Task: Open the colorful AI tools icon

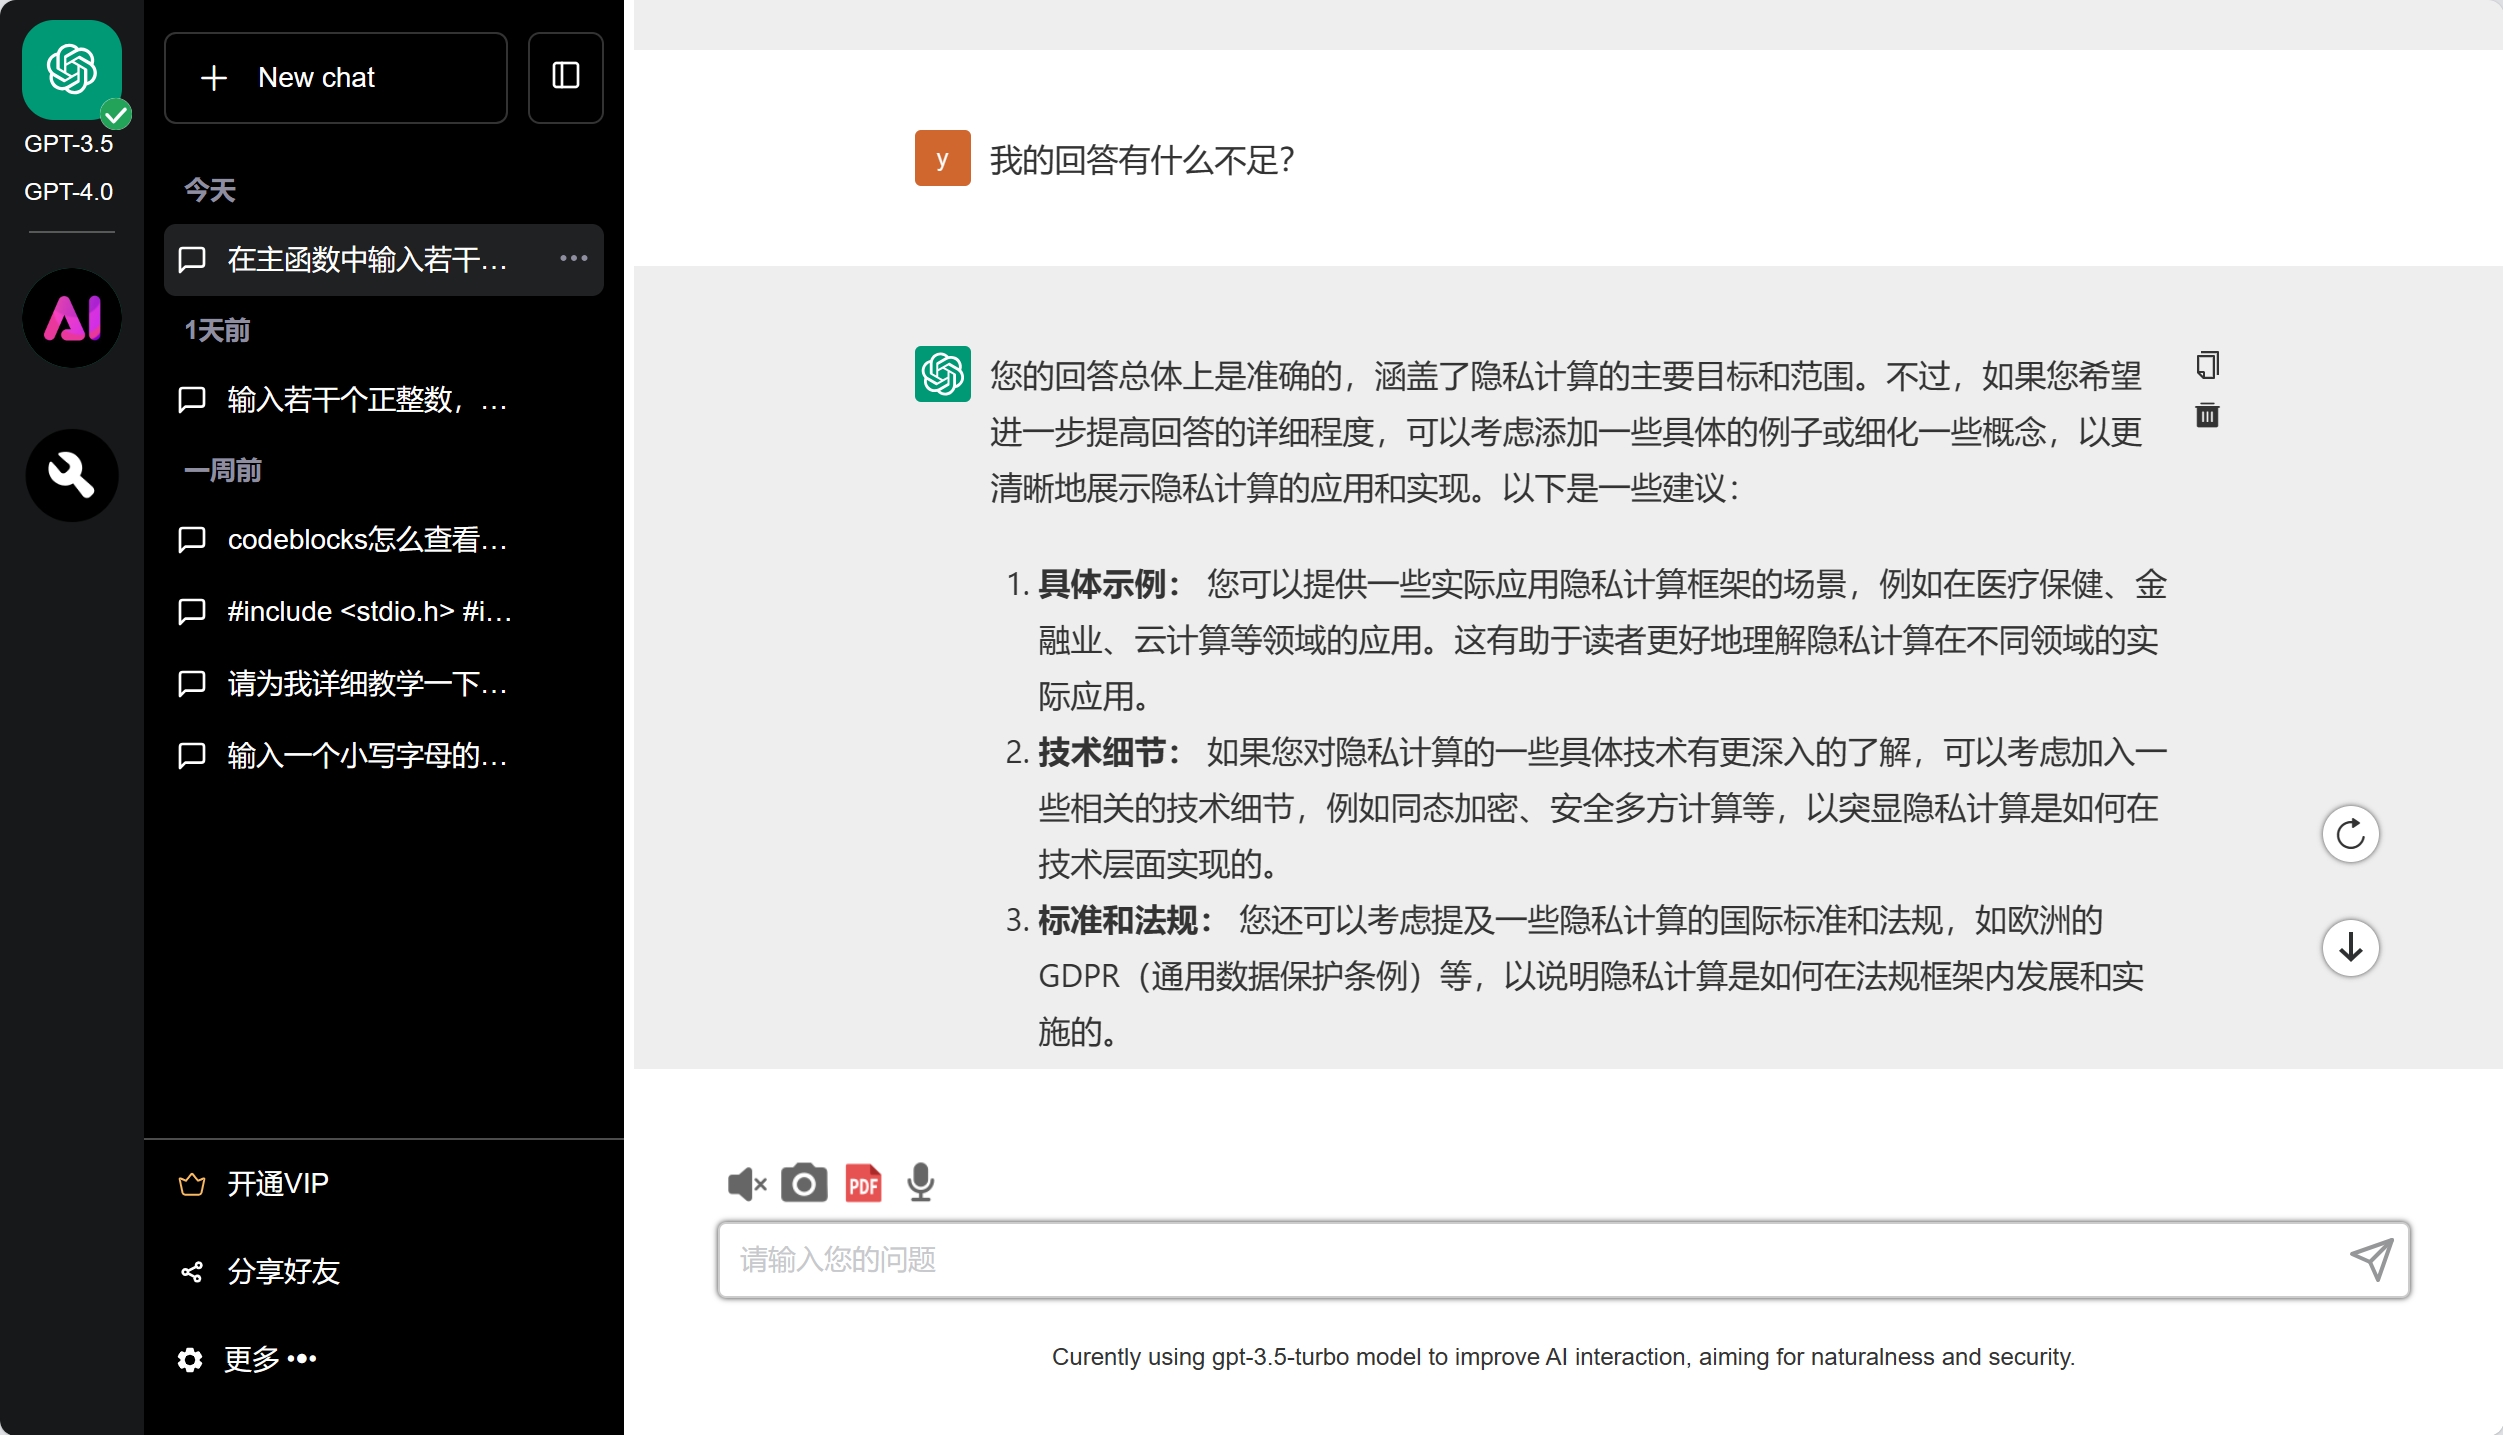Action: [x=72, y=318]
